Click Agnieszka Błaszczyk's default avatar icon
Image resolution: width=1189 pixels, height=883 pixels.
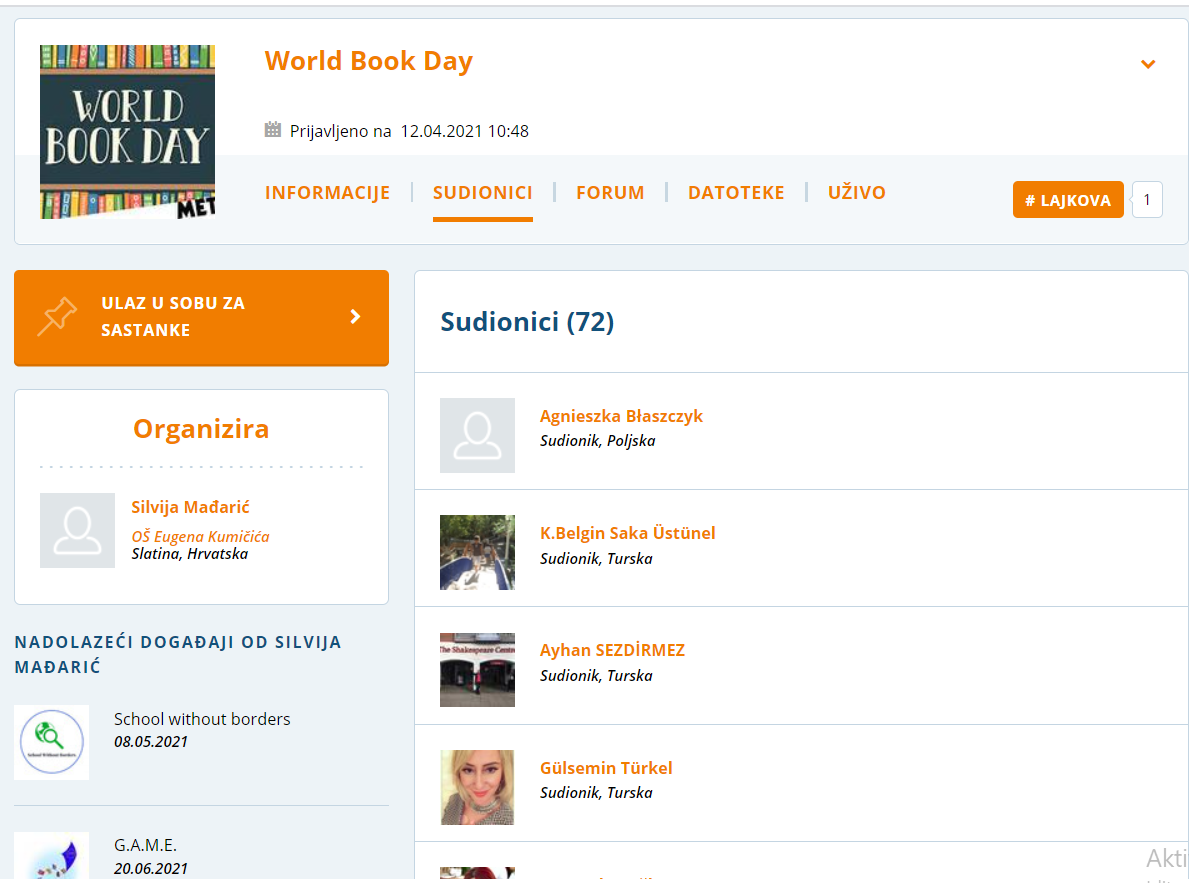tap(477, 435)
